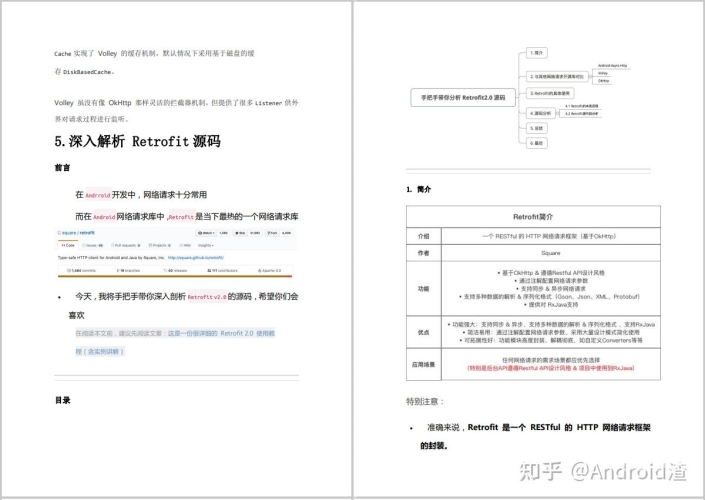The height and width of the screenshot is (500, 705).
Task: Click the 目录 subheading on the left page
Action: click(62, 400)
